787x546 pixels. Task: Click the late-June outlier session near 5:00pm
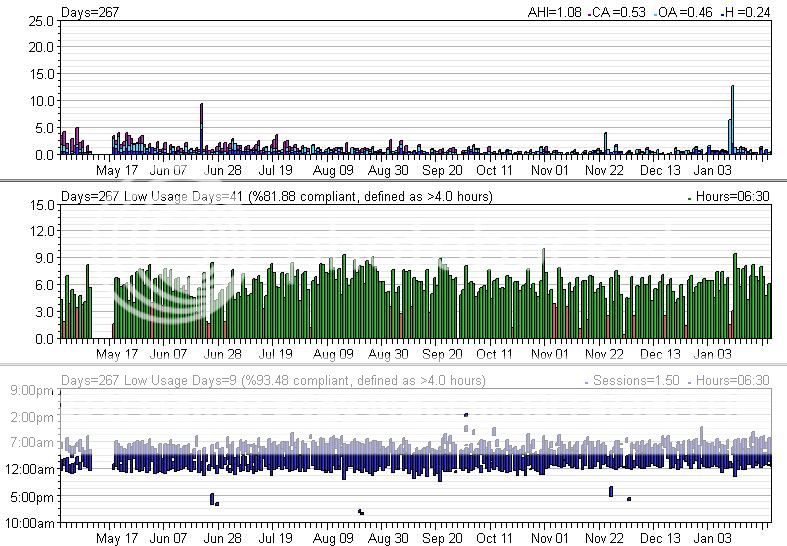pyautogui.click(x=212, y=498)
